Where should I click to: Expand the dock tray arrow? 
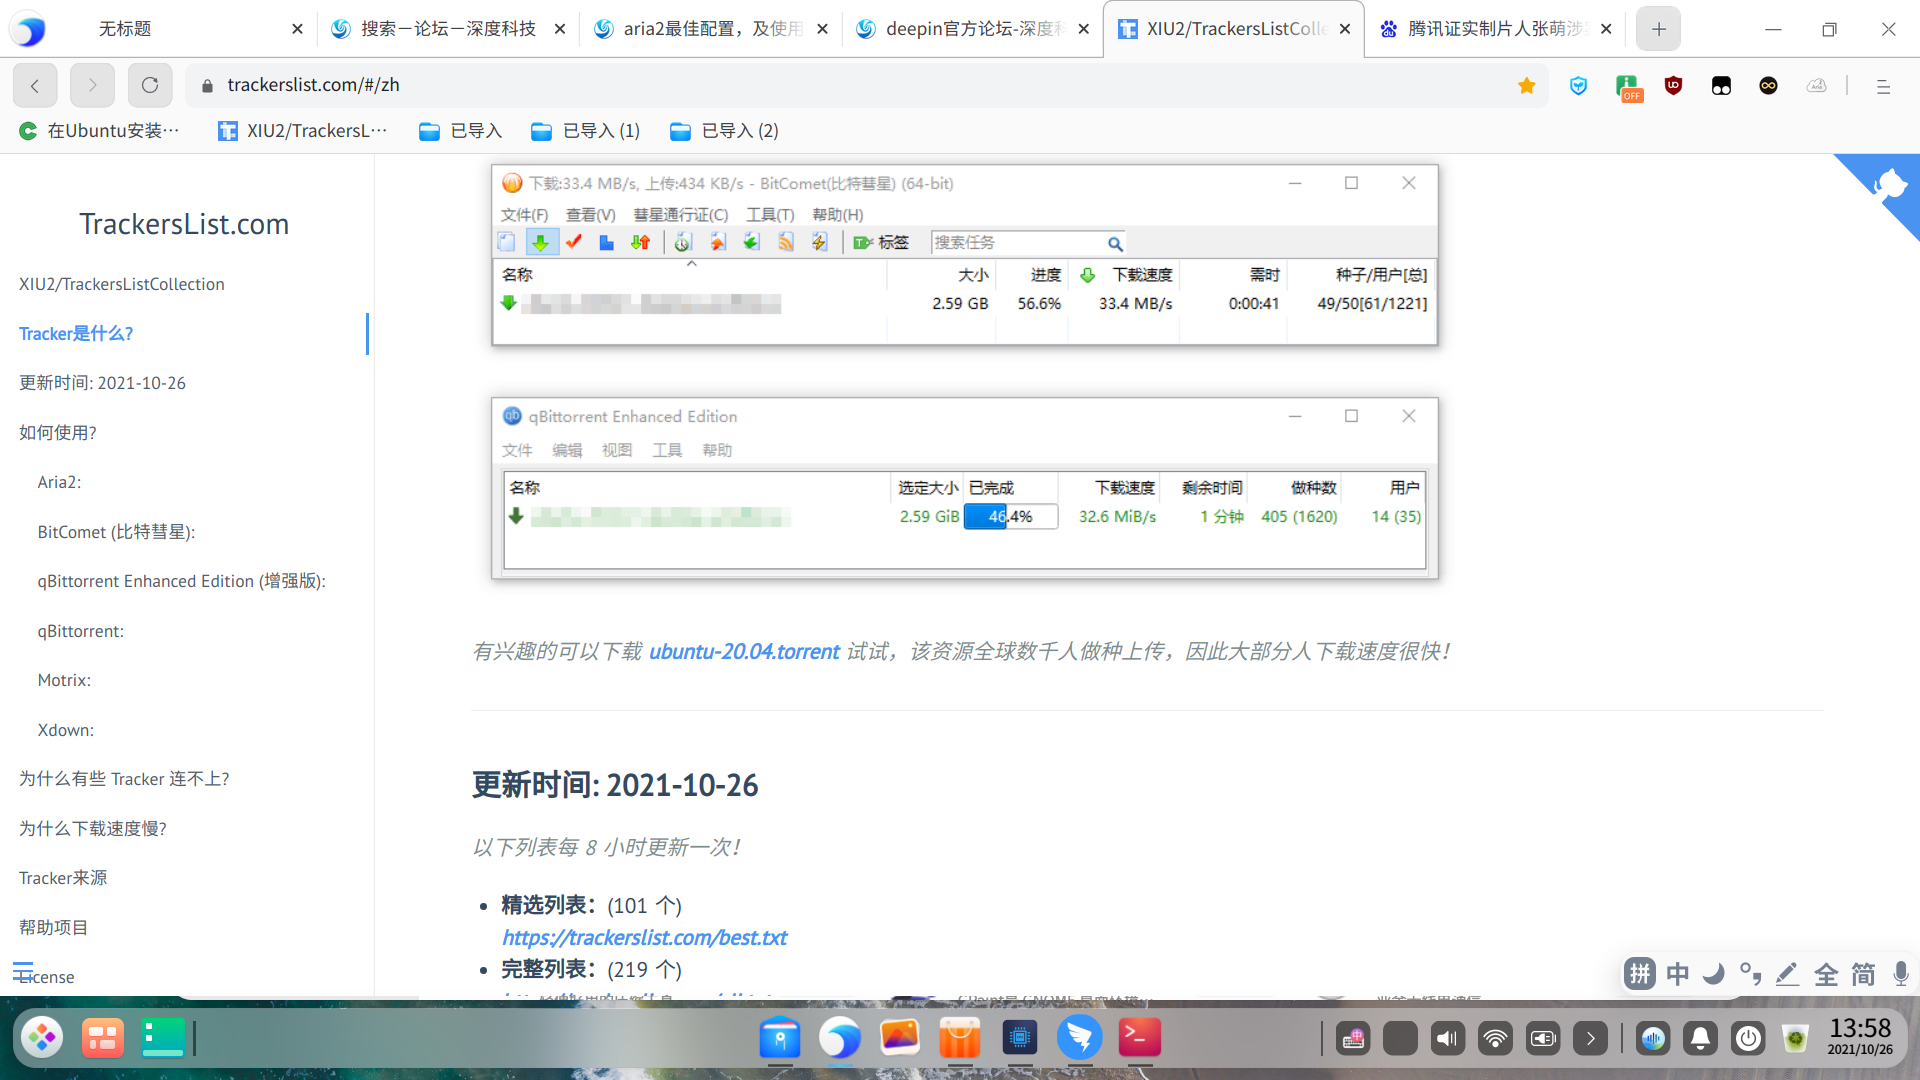[x=1590, y=1039]
